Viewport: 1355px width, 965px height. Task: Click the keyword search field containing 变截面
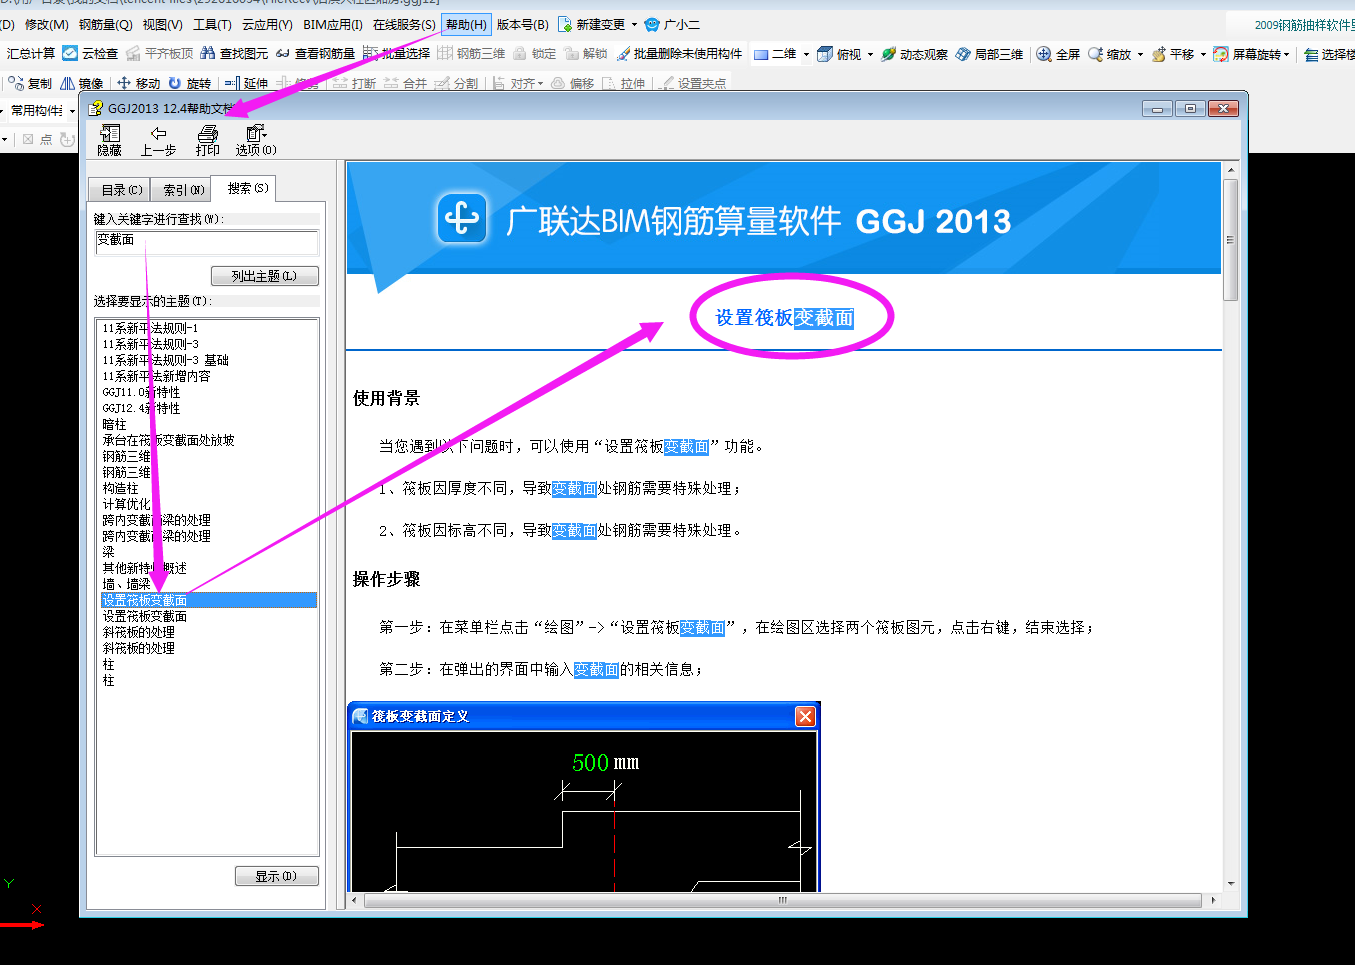(x=207, y=241)
